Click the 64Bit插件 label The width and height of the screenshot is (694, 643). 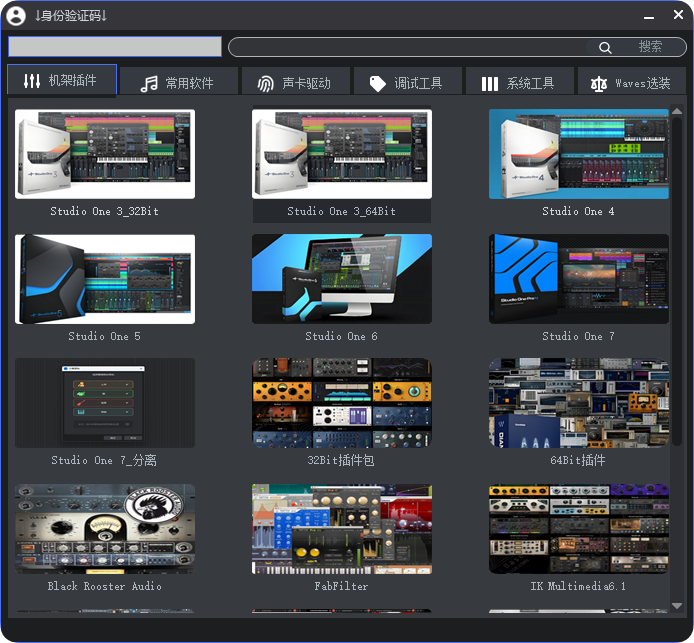coord(578,461)
